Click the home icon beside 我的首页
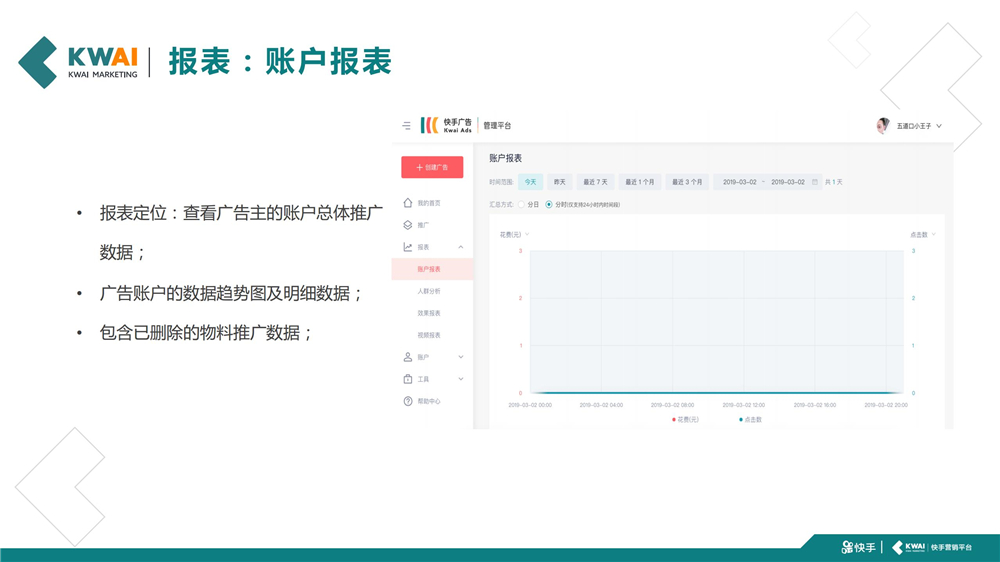The height and width of the screenshot is (562, 1000). [408, 203]
